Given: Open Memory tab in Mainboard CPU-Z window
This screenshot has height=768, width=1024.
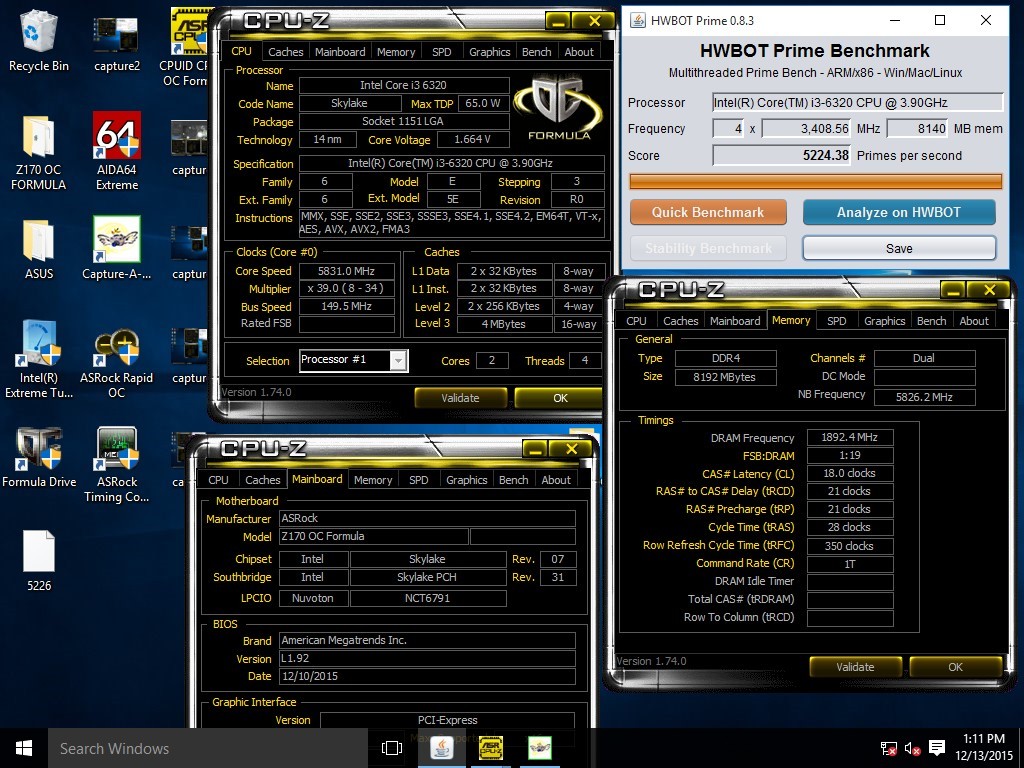Looking at the screenshot, I should point(372,479).
